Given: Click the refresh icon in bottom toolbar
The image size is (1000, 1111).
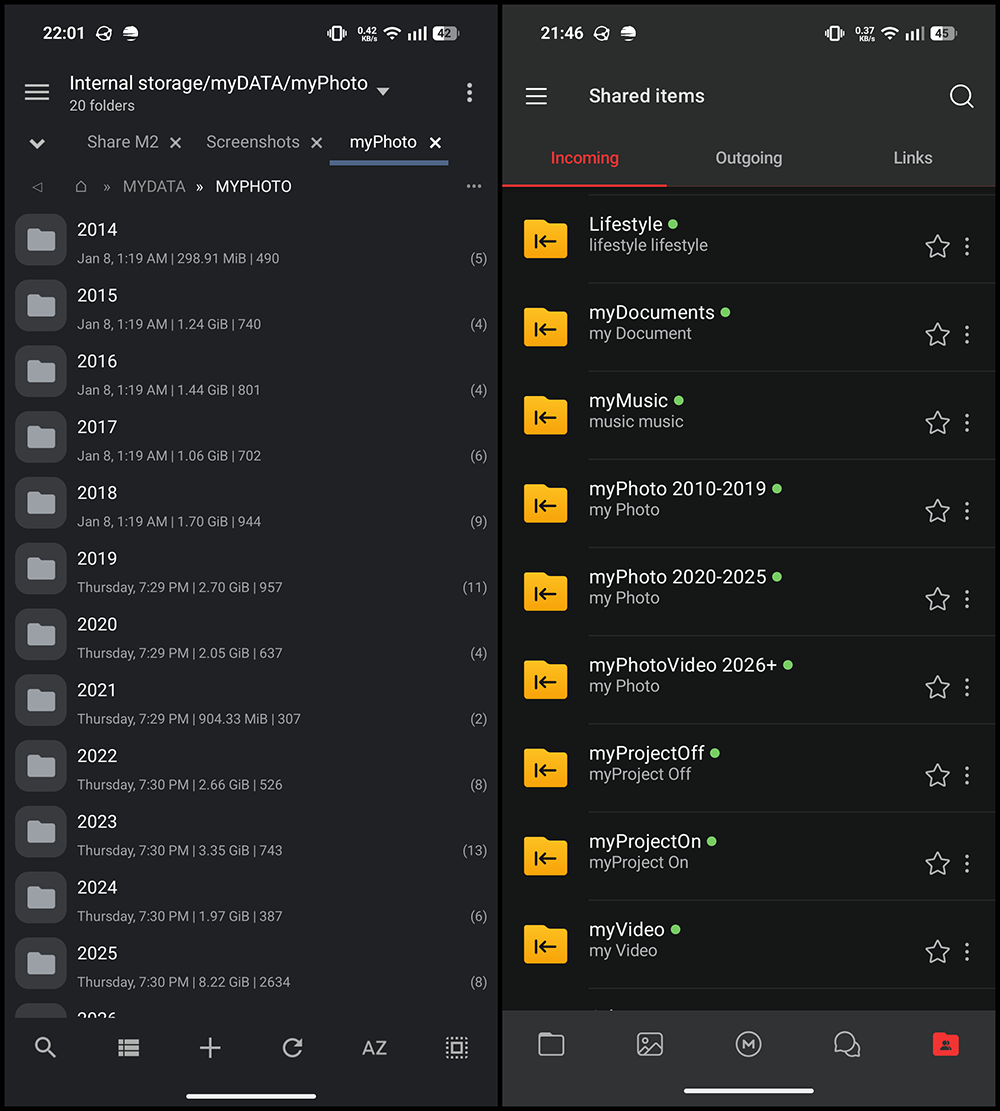Looking at the screenshot, I should [292, 1047].
